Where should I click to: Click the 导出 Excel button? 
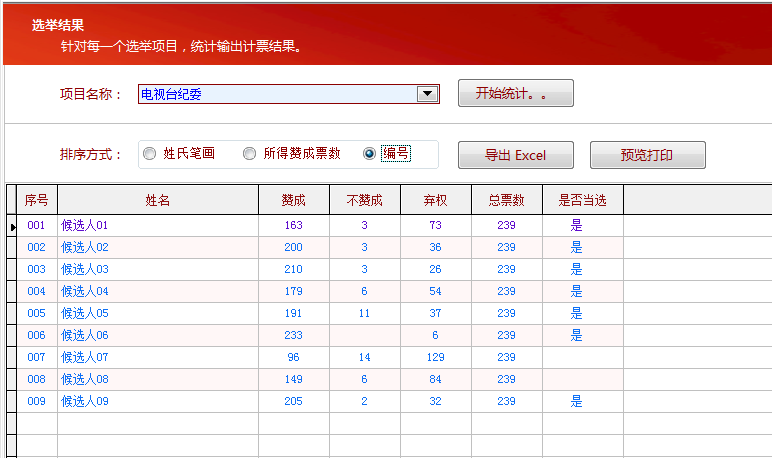tap(515, 155)
